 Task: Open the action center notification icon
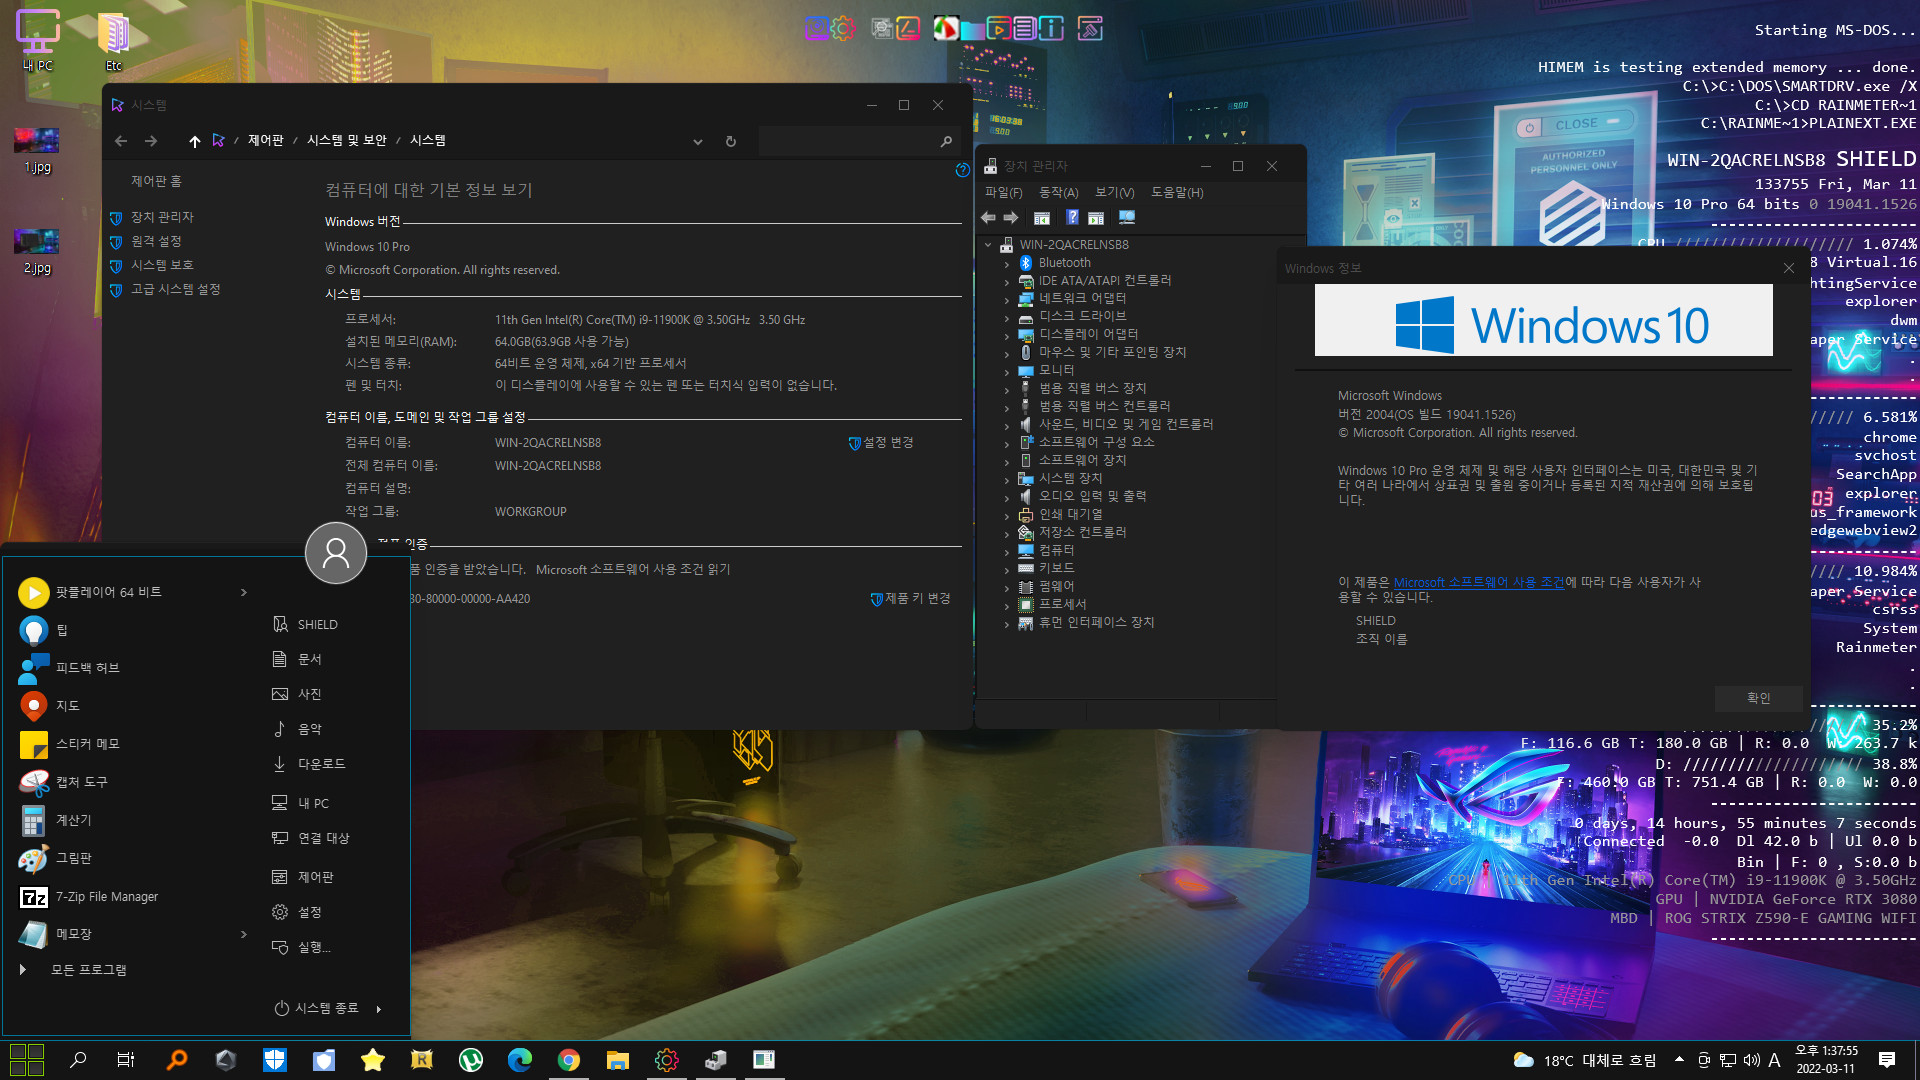1887,1060
